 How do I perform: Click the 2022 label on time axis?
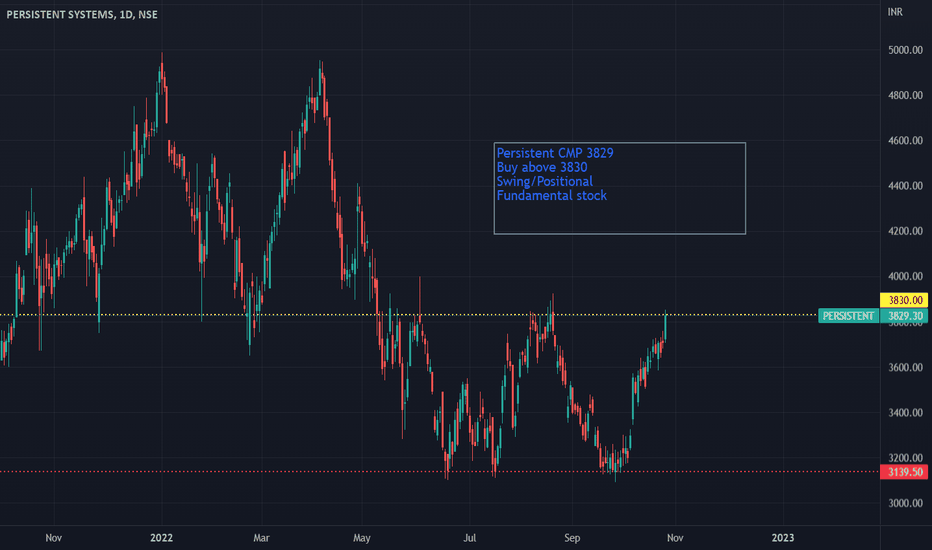[x=161, y=538]
